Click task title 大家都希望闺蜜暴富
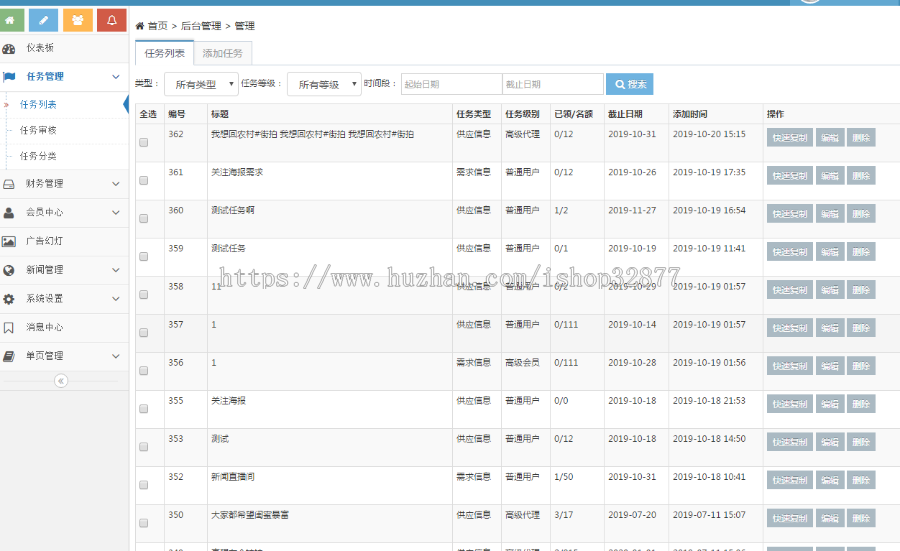 click(x=250, y=515)
